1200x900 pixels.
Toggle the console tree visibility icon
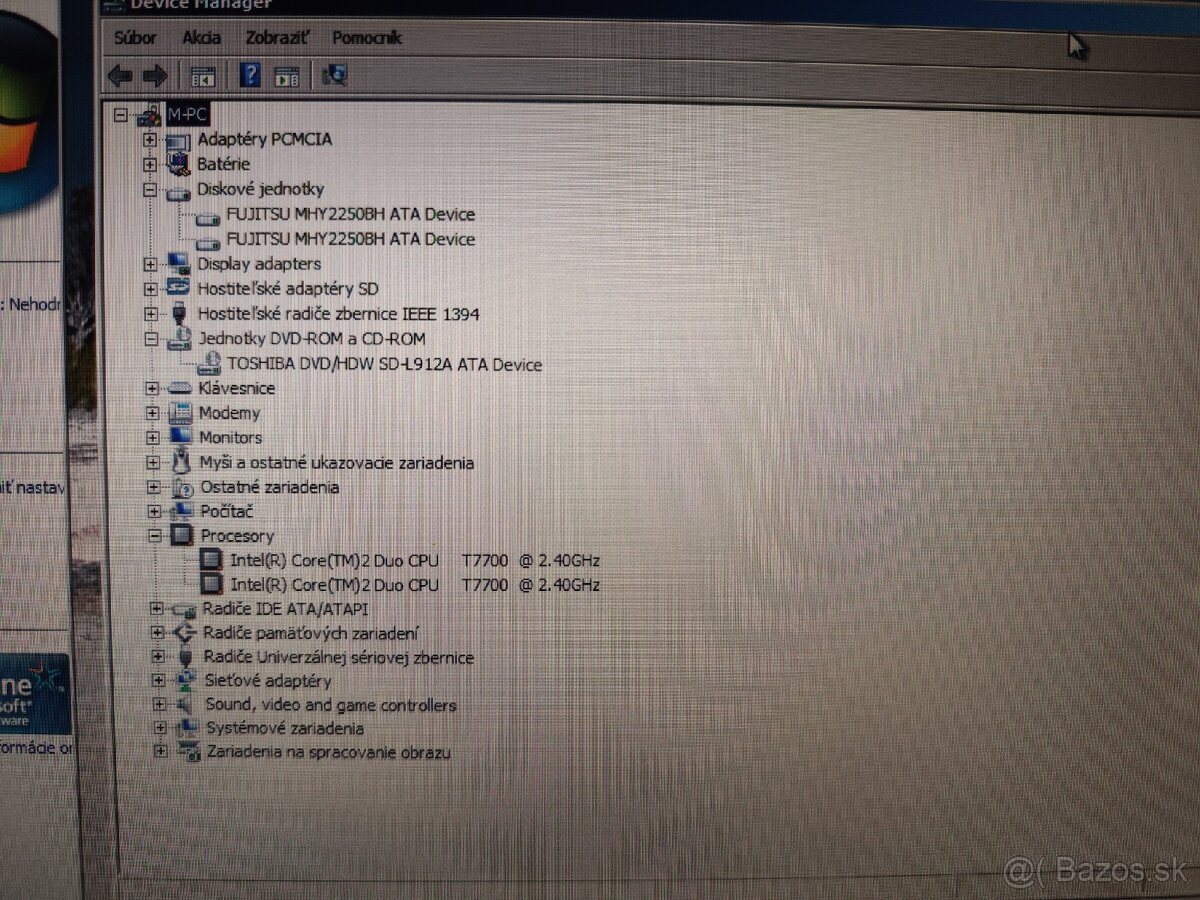(x=203, y=74)
